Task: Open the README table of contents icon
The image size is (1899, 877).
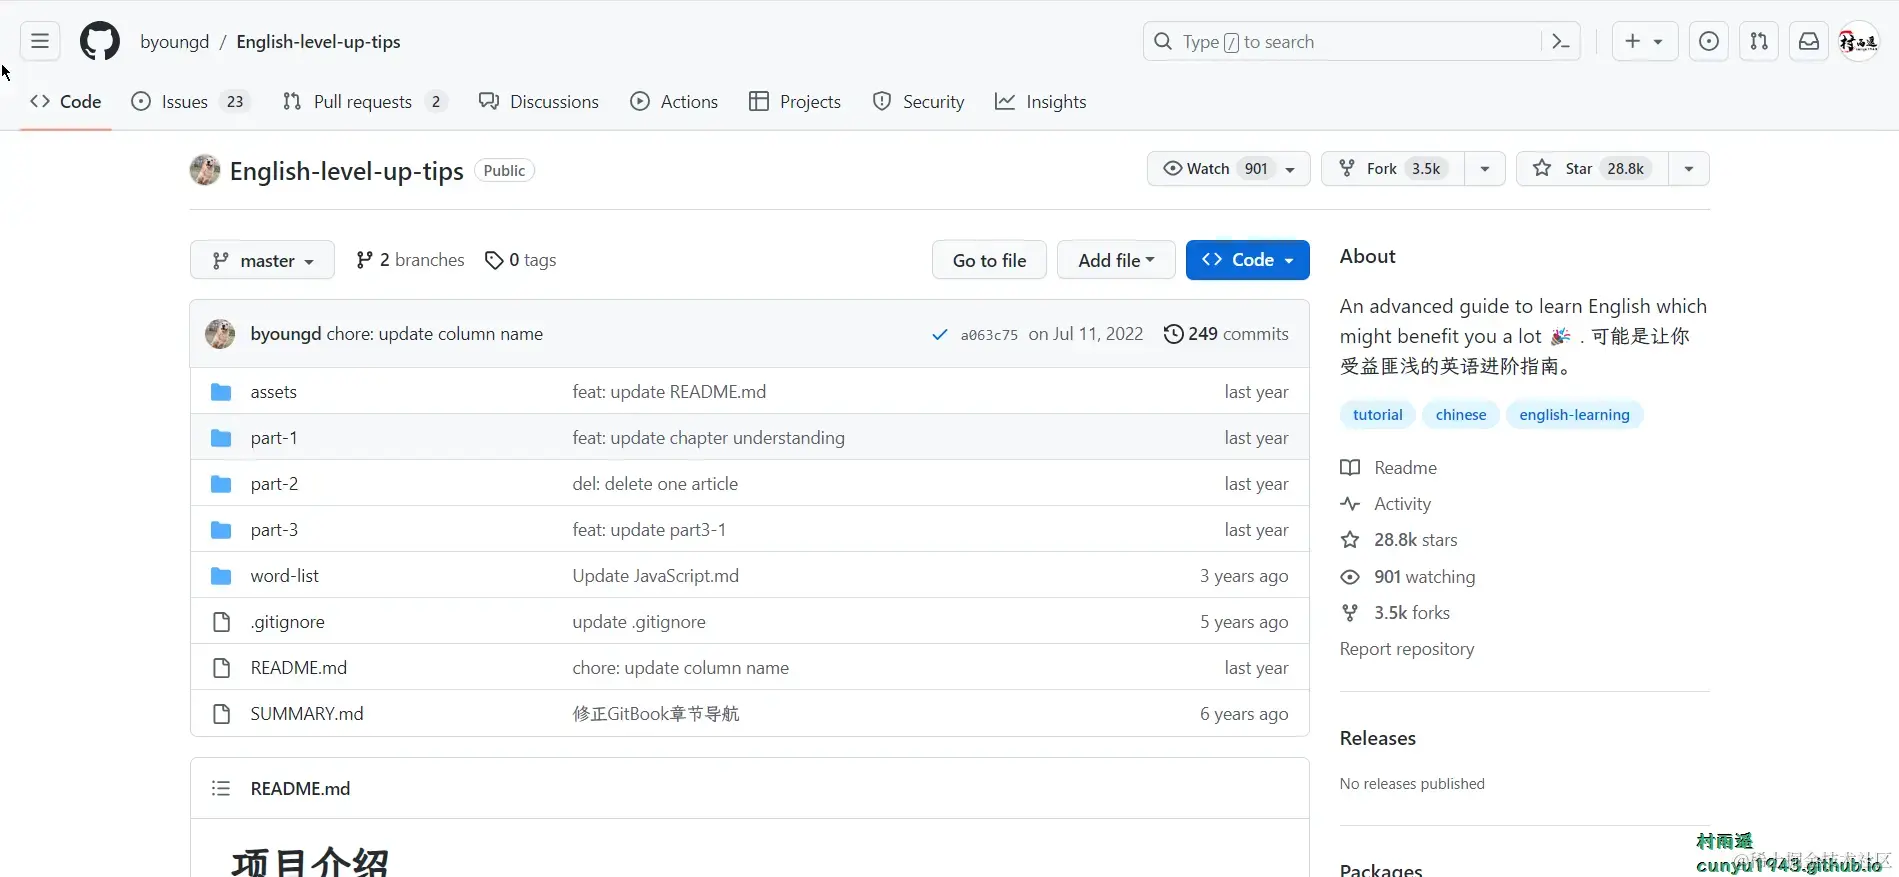Action: coord(221,789)
